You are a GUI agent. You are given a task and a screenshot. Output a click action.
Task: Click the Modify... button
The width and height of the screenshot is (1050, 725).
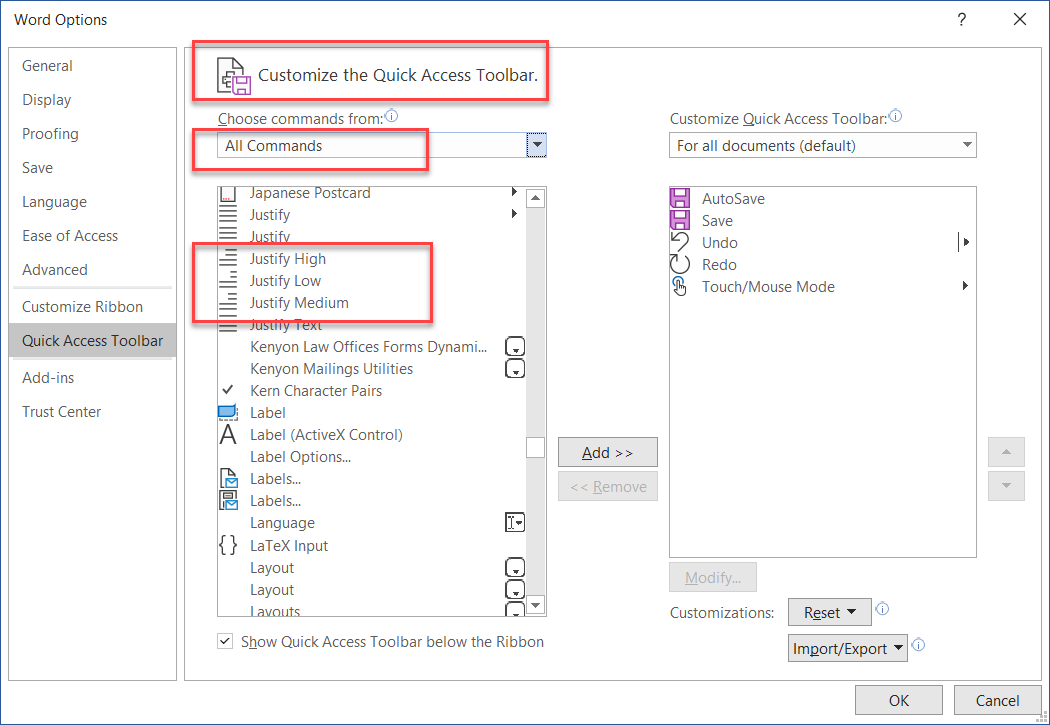click(x=712, y=577)
